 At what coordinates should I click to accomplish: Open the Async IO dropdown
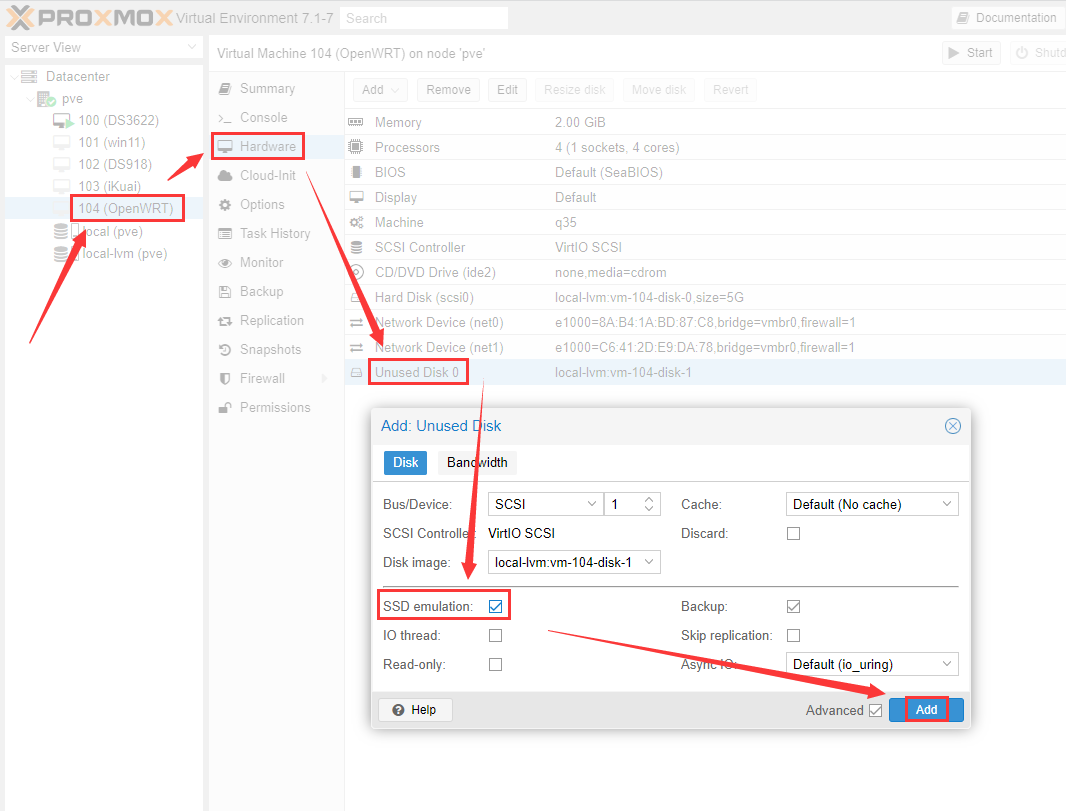click(871, 664)
